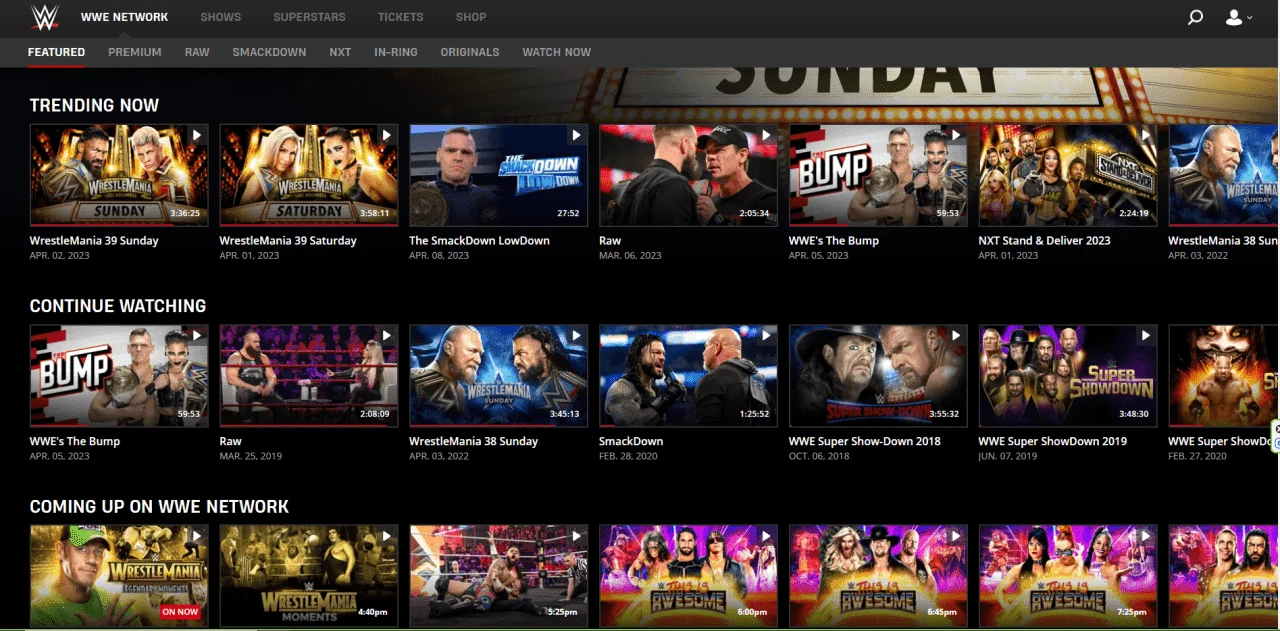Viewport: 1280px width, 631px height.
Task: Switch to the SmackDown tab
Action: (269, 52)
